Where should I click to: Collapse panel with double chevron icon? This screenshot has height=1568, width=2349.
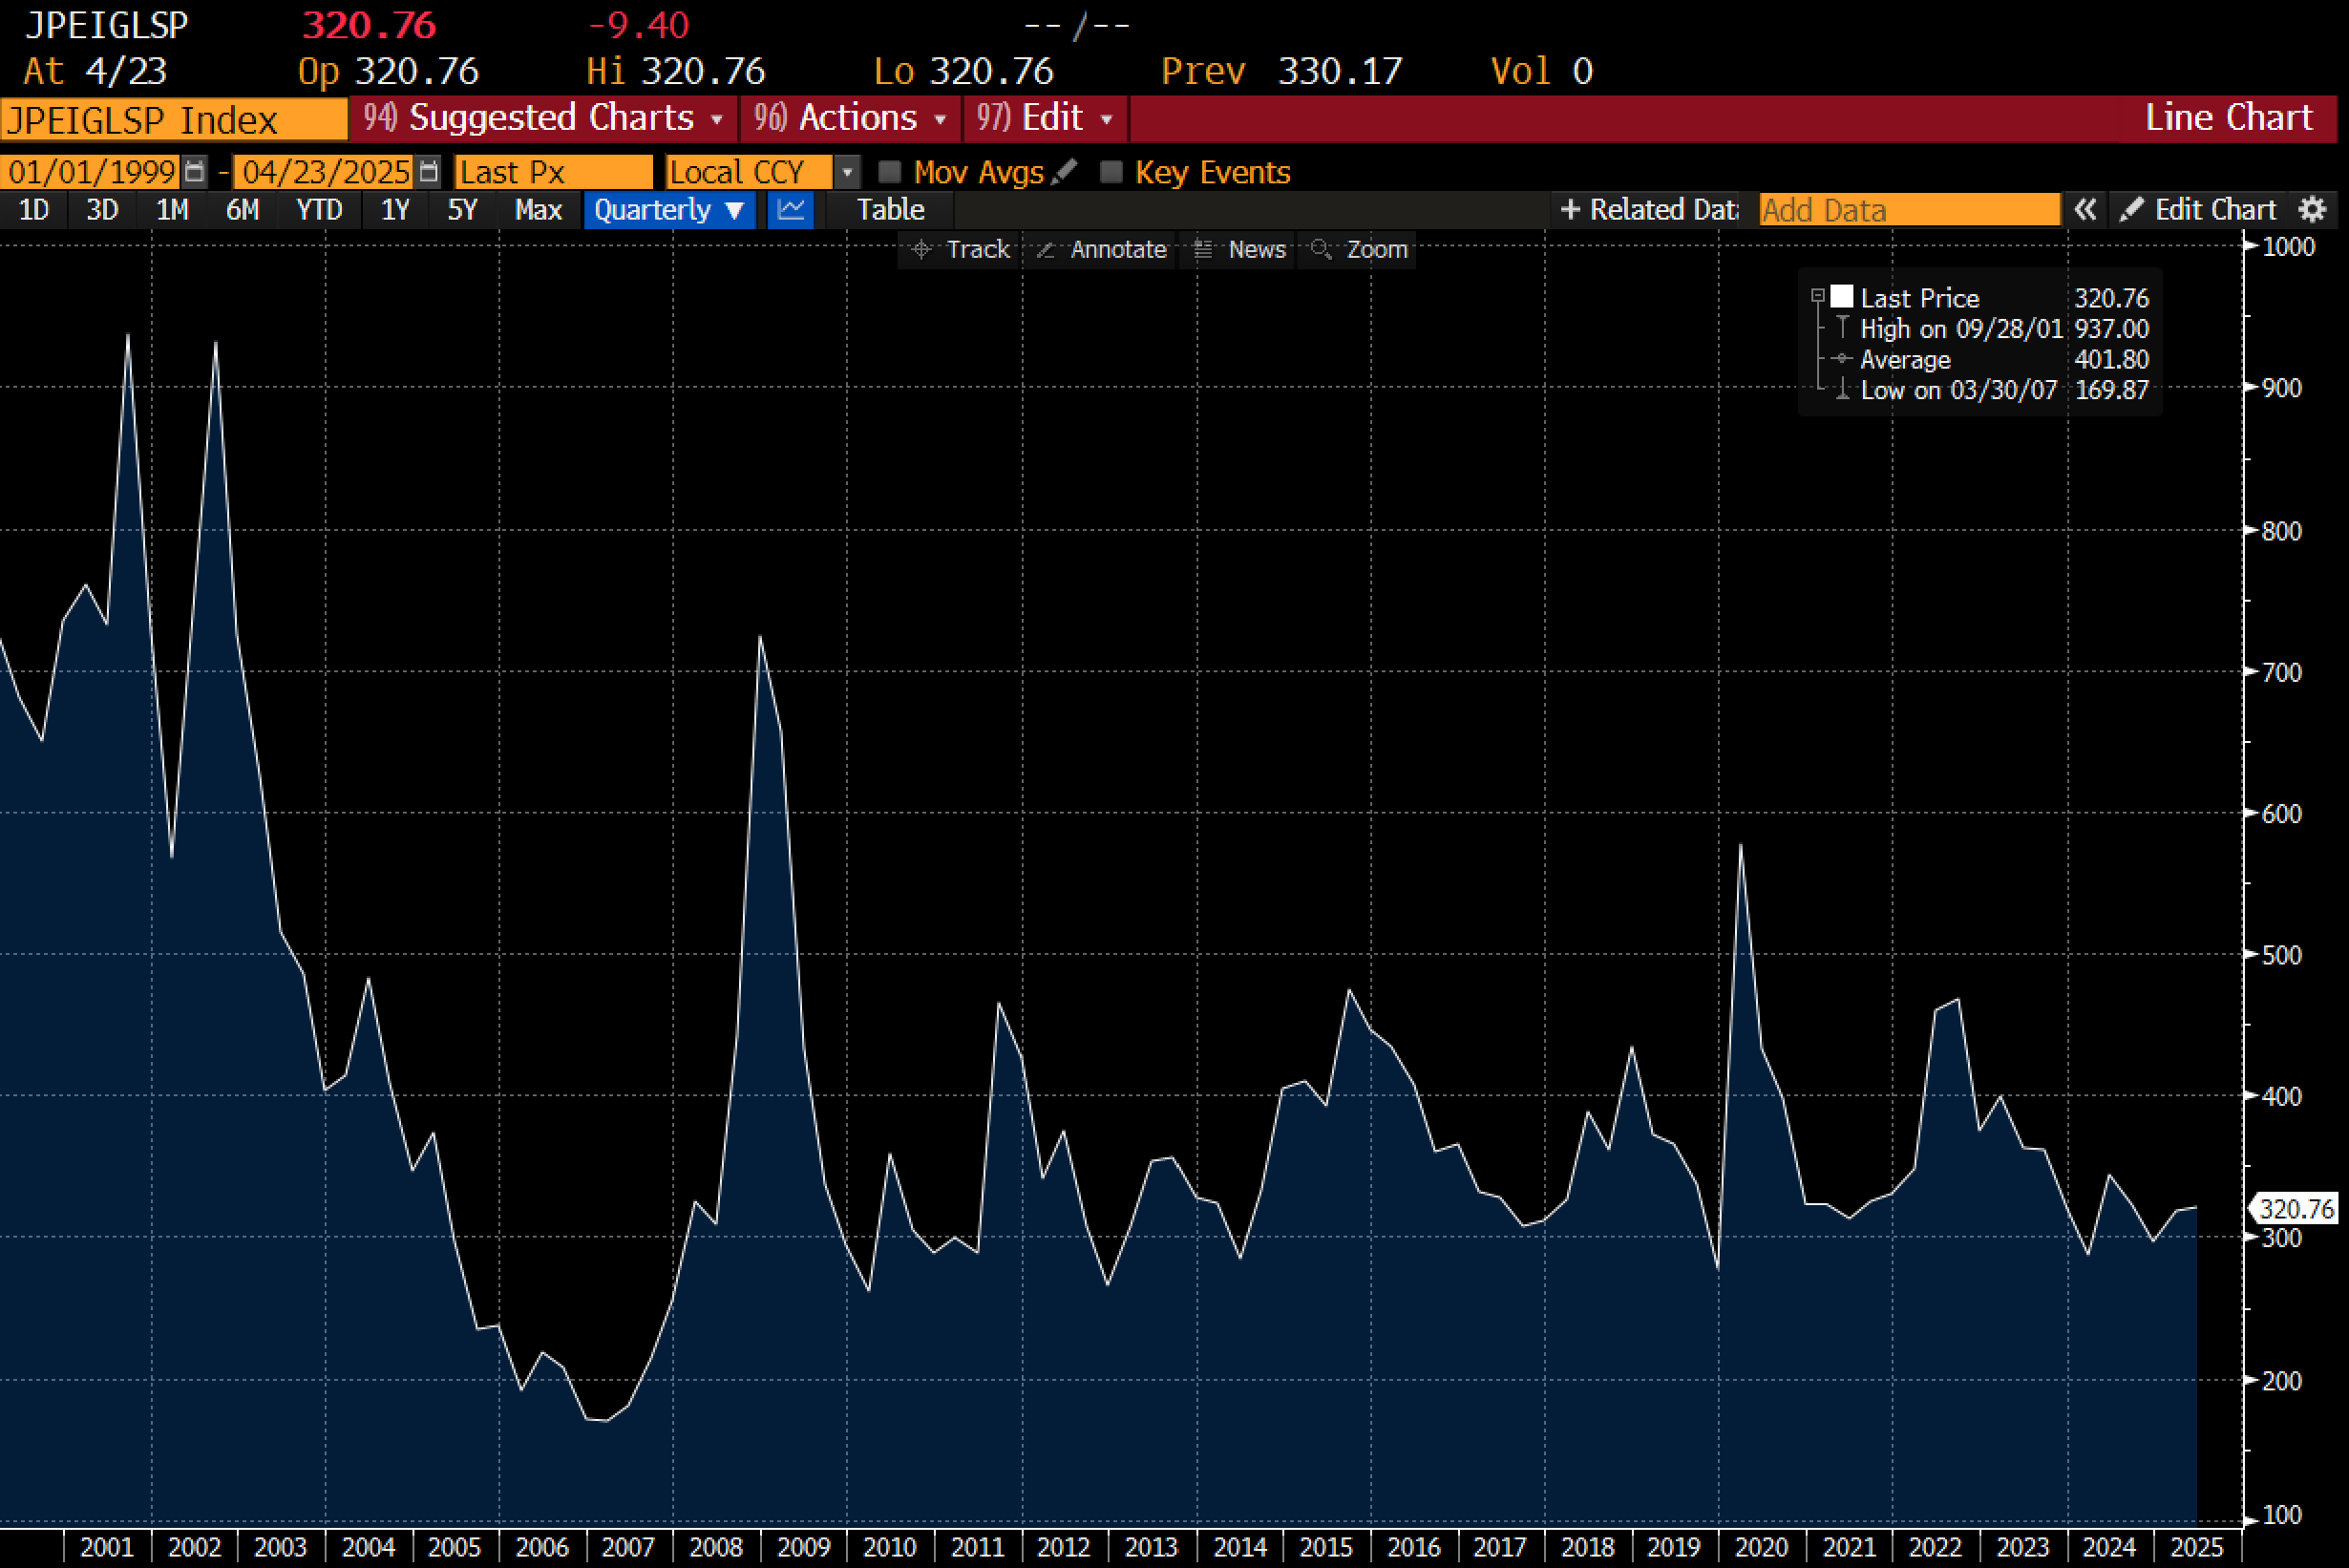pyautogui.click(x=2085, y=210)
